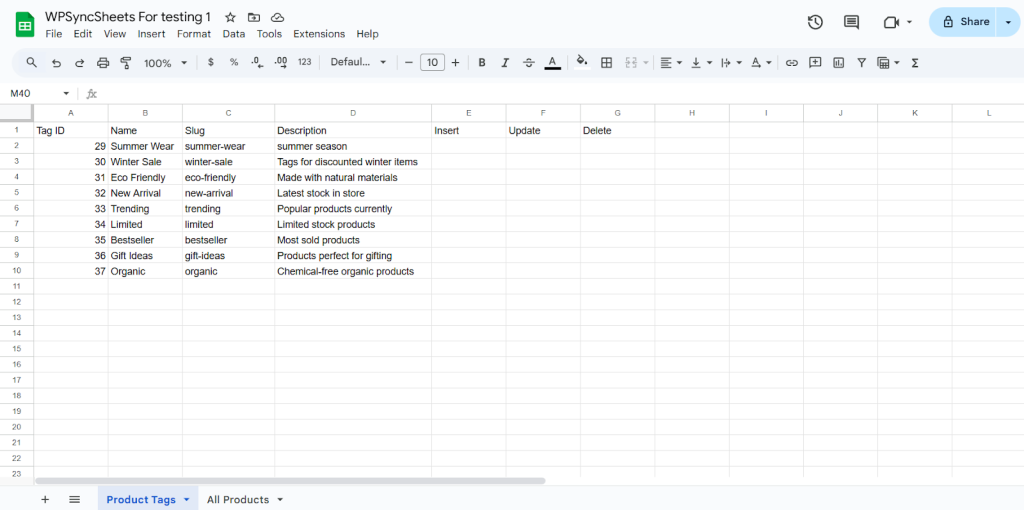
Task: Increase font size with plus button
Action: pos(455,63)
